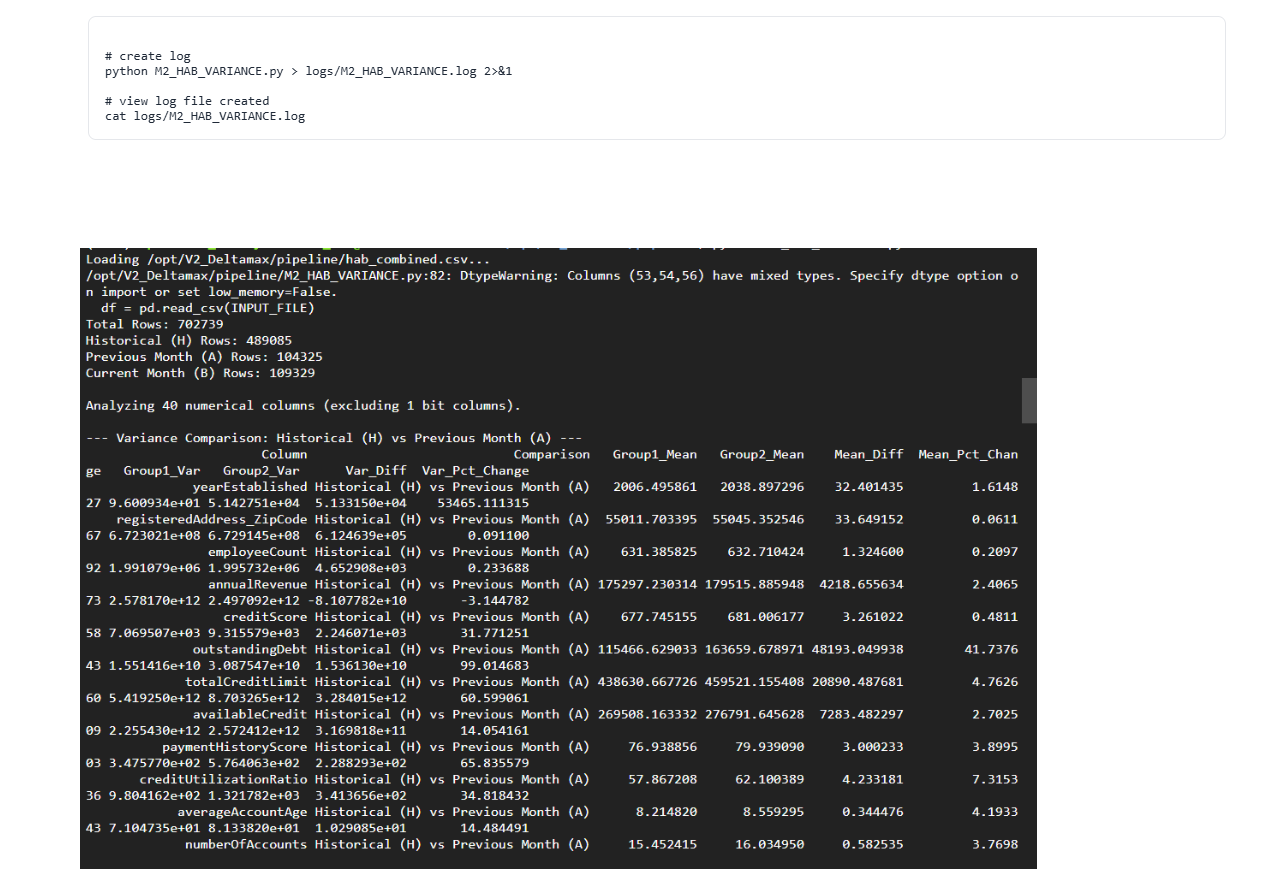
Task: Click the python M2_HAB_VARIANCE.py command line
Action: (x=308, y=72)
